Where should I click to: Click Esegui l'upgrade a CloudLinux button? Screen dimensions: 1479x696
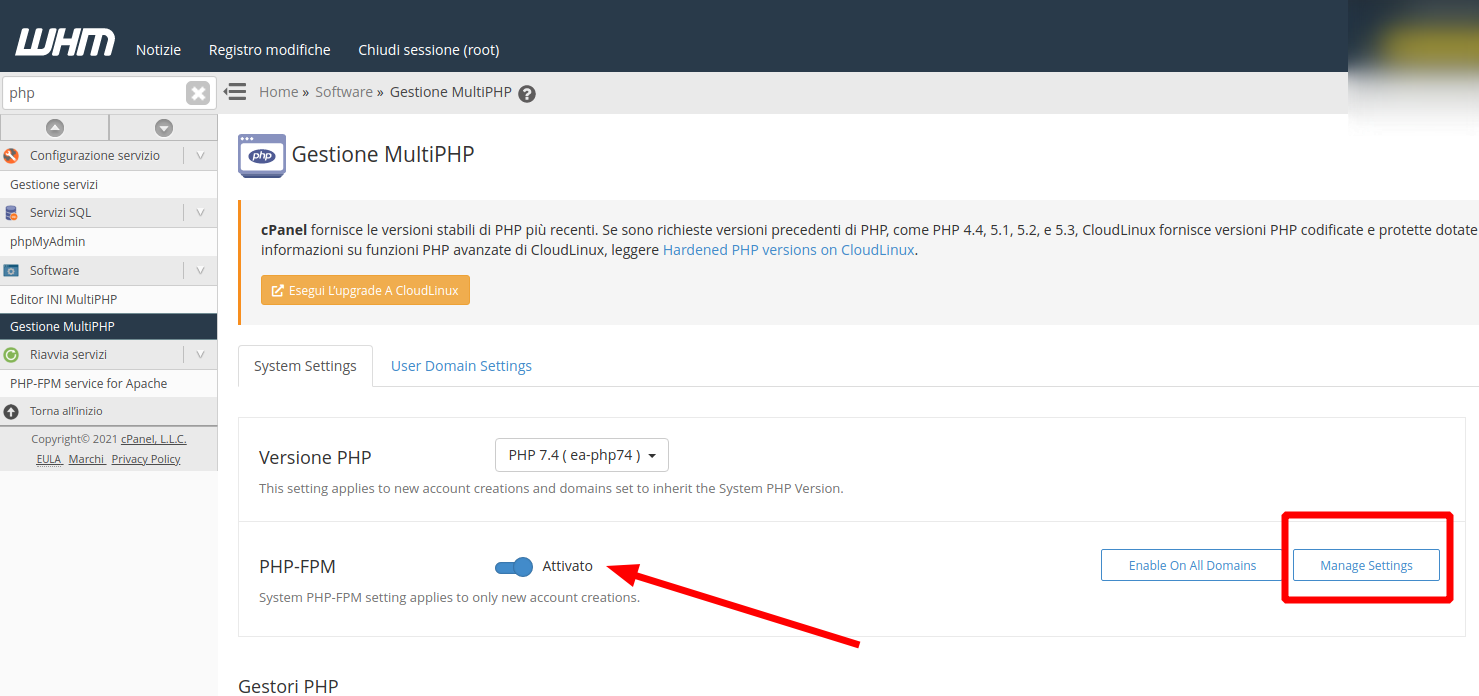point(365,291)
